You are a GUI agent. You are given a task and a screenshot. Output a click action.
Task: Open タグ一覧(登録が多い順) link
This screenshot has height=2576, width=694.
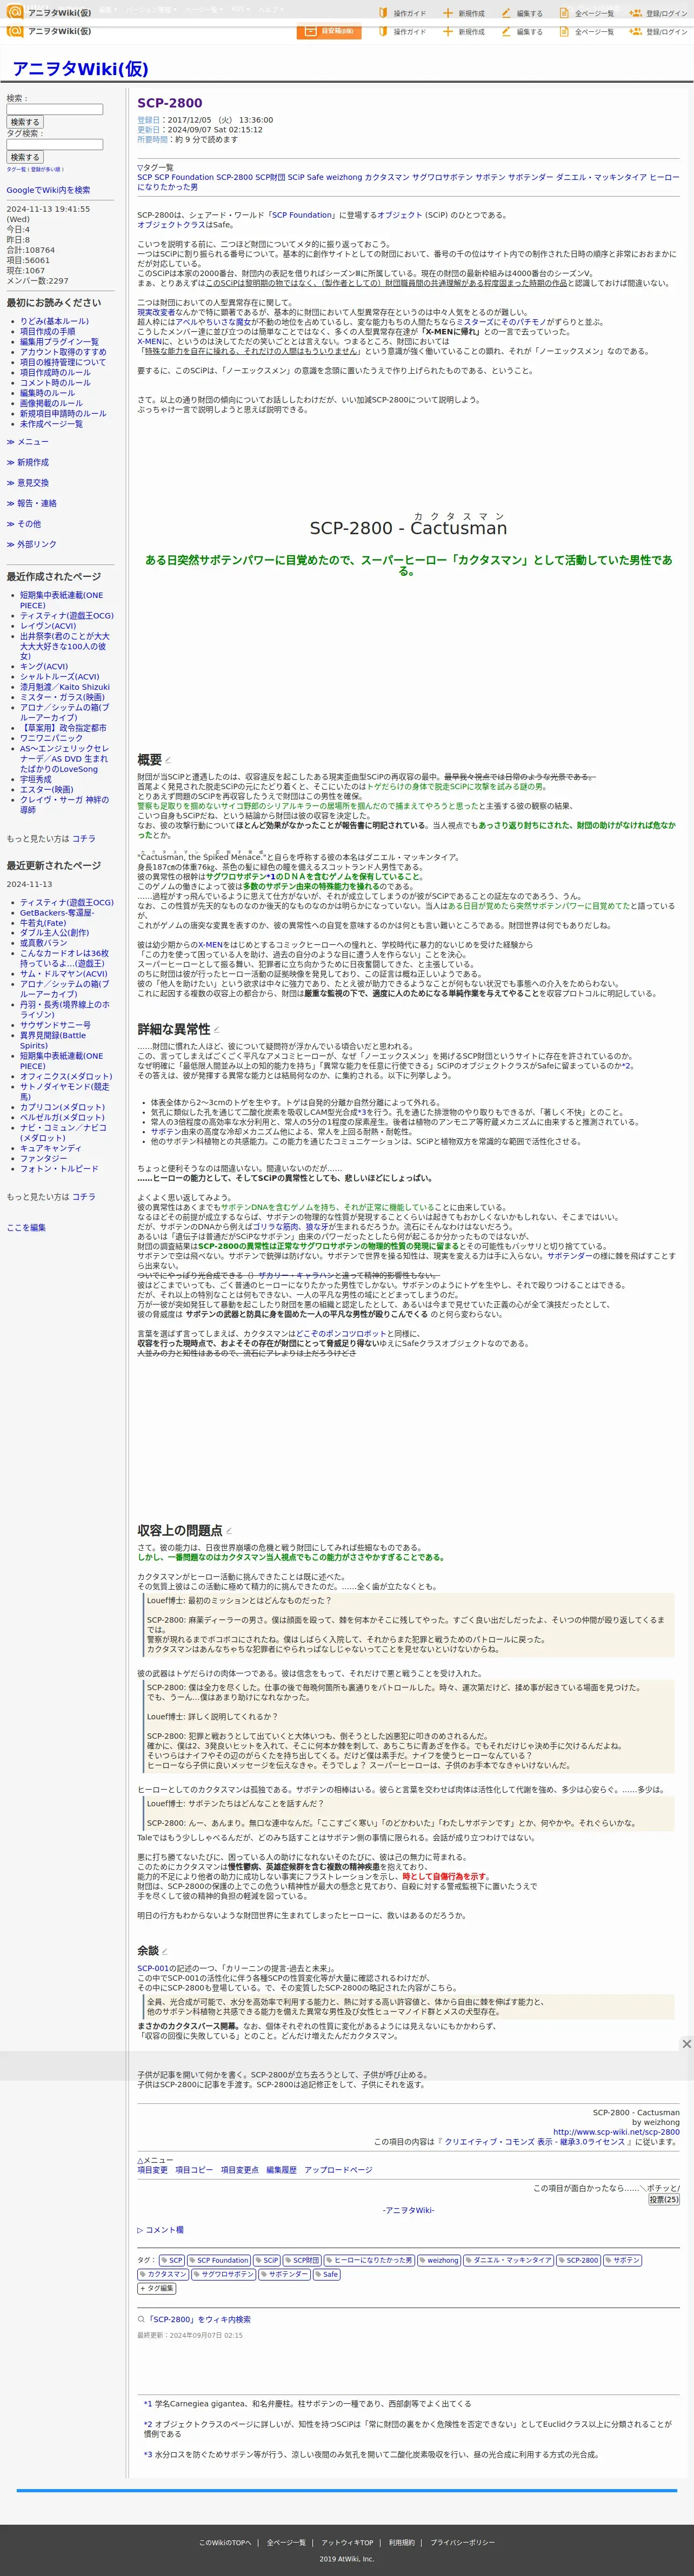35,170
